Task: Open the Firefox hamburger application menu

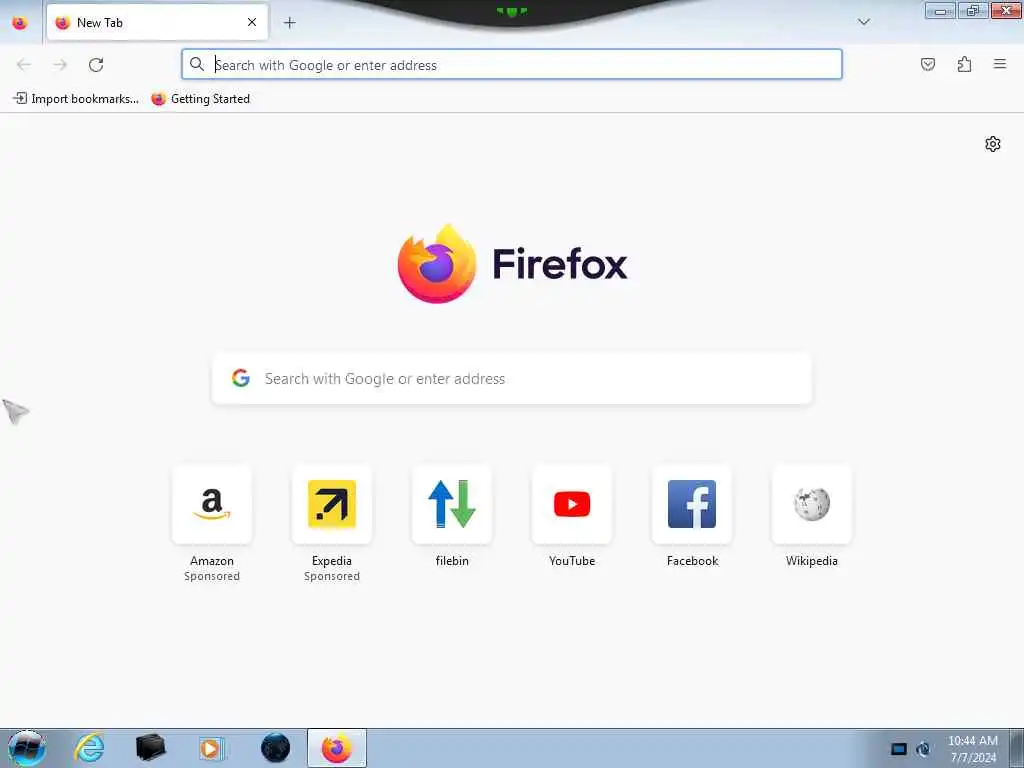Action: [1000, 64]
